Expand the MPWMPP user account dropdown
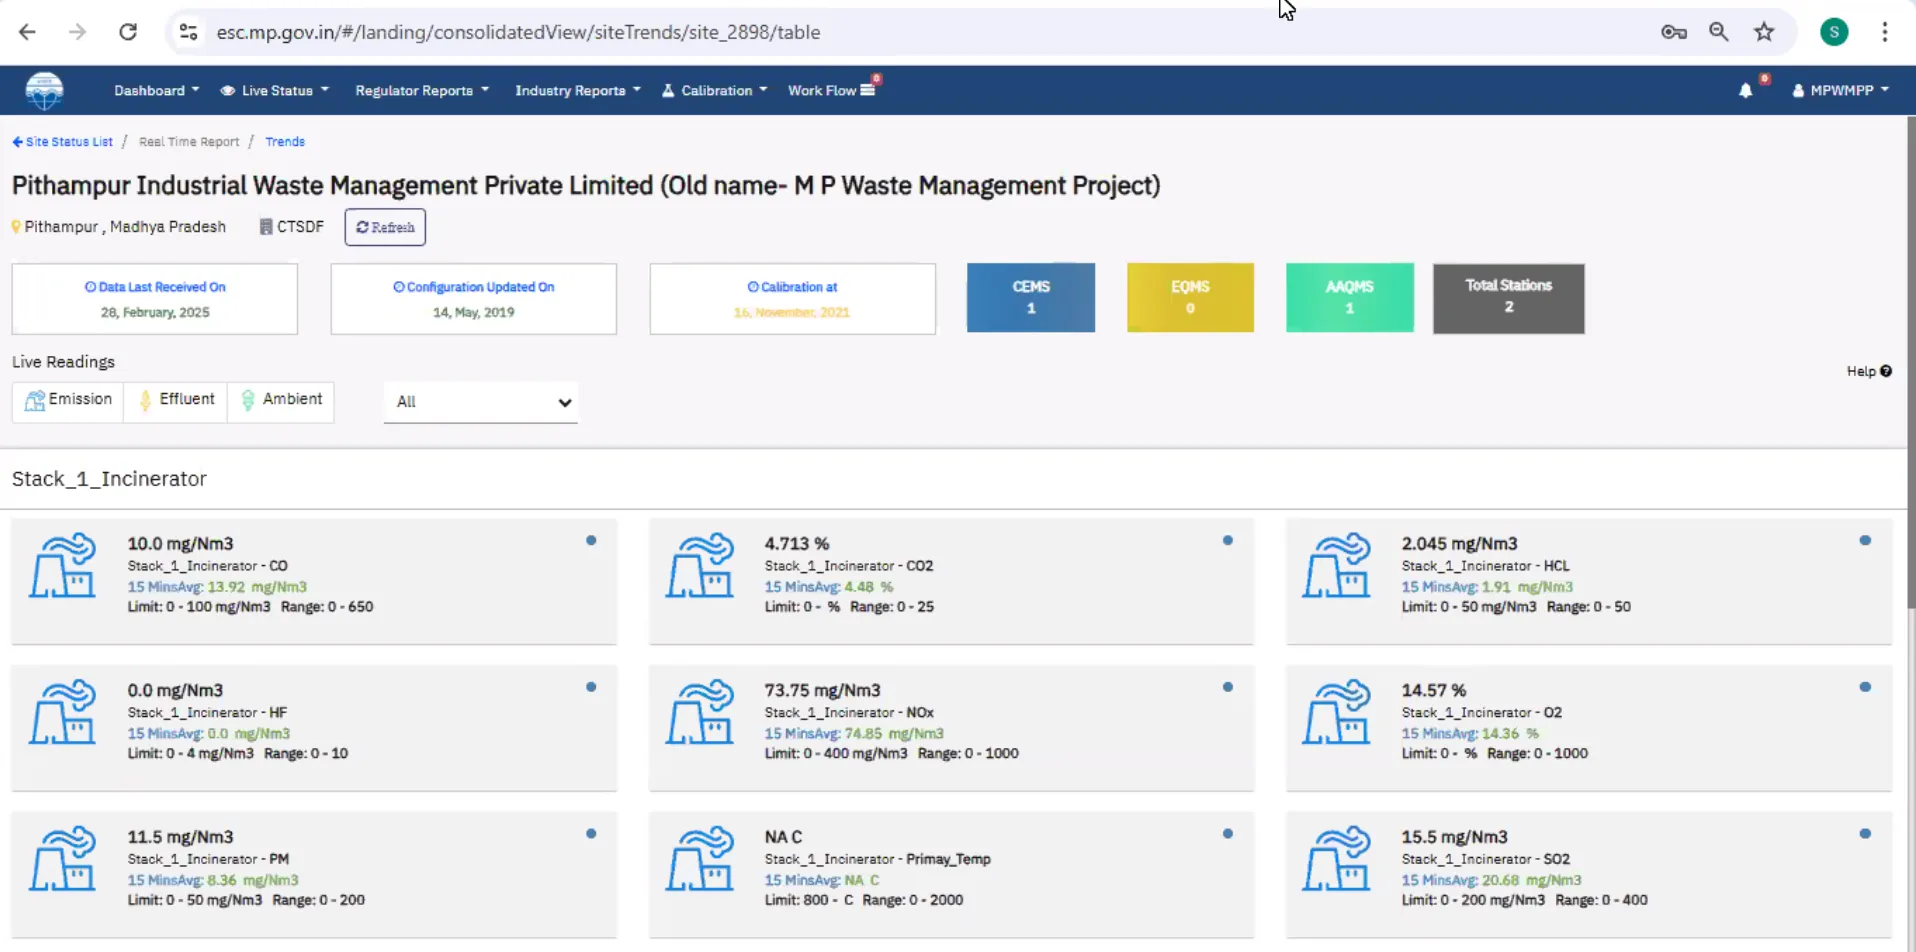The width and height of the screenshot is (1916, 952). coord(1840,91)
